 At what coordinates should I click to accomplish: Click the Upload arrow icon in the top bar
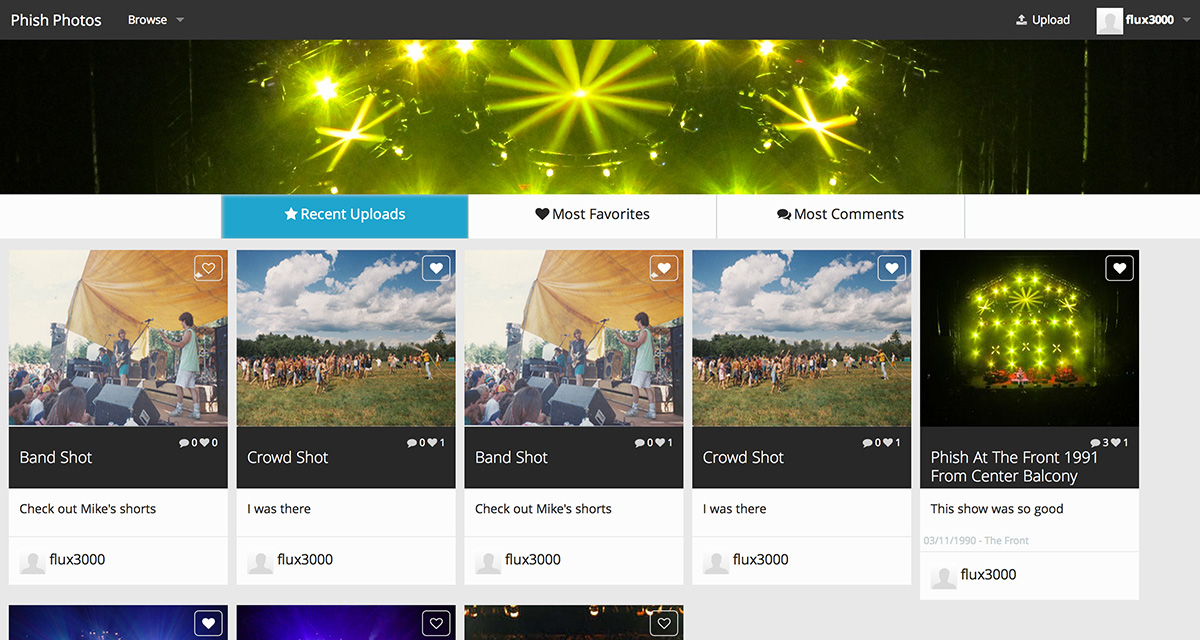click(x=1021, y=20)
